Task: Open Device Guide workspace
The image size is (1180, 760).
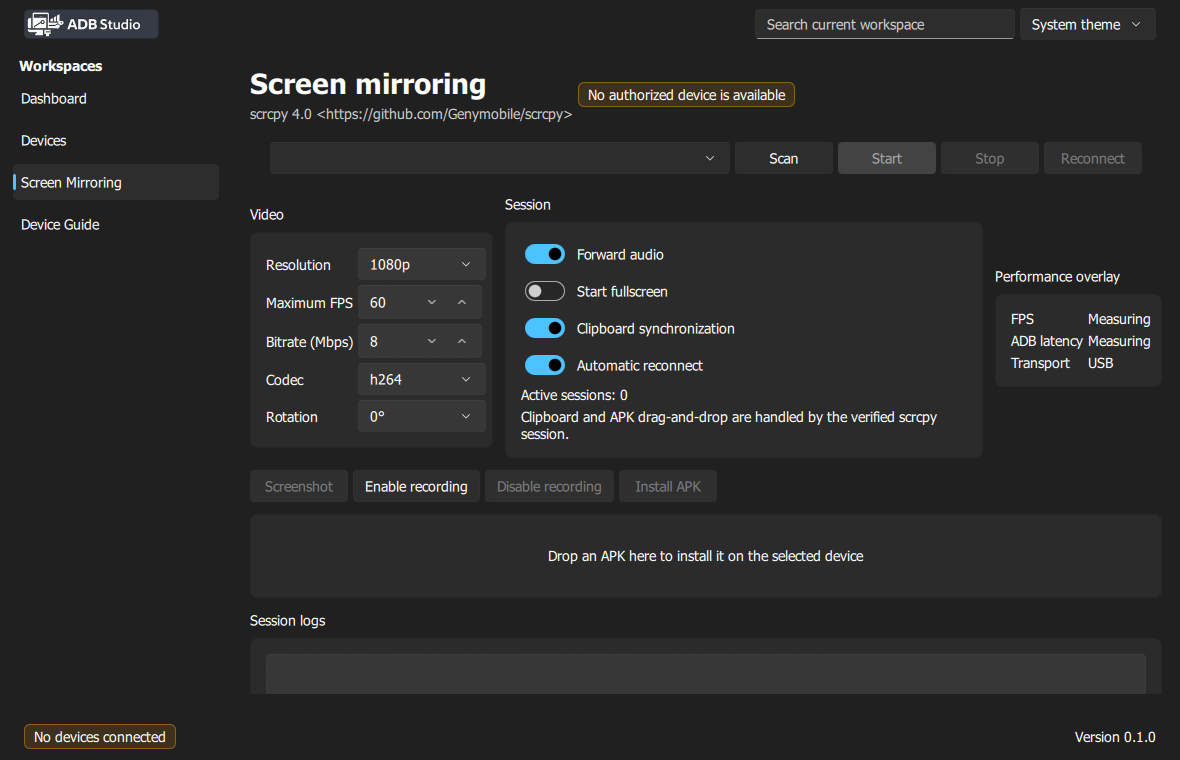Action: click(x=116, y=224)
